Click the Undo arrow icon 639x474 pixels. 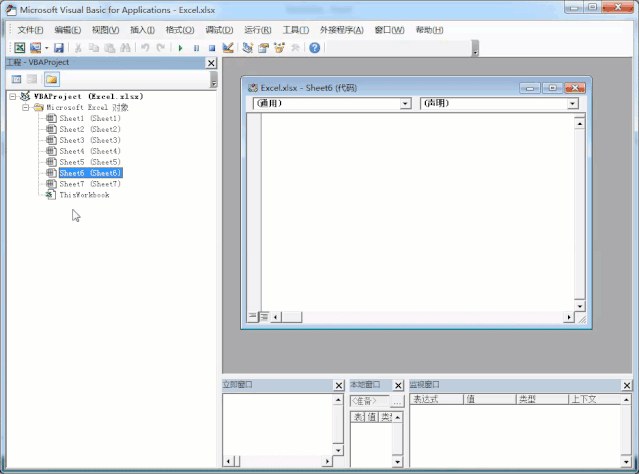[x=145, y=48]
